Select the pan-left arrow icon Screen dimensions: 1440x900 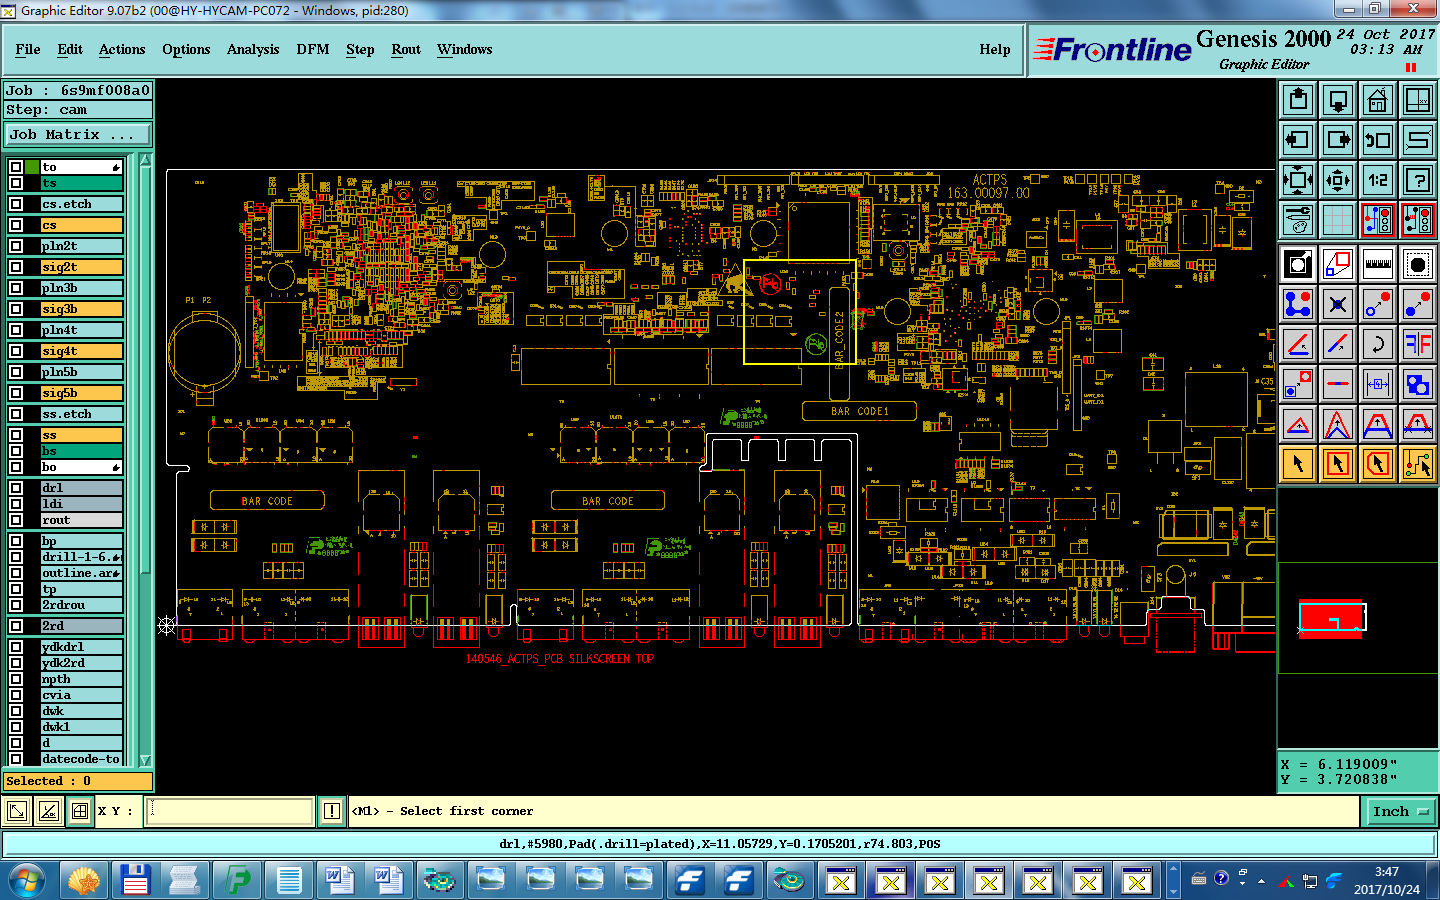tap(1298, 140)
